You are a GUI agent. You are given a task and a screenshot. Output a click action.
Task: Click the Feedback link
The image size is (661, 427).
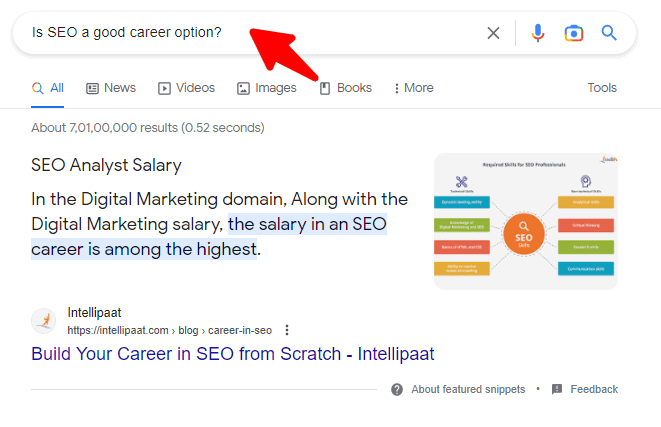(594, 389)
